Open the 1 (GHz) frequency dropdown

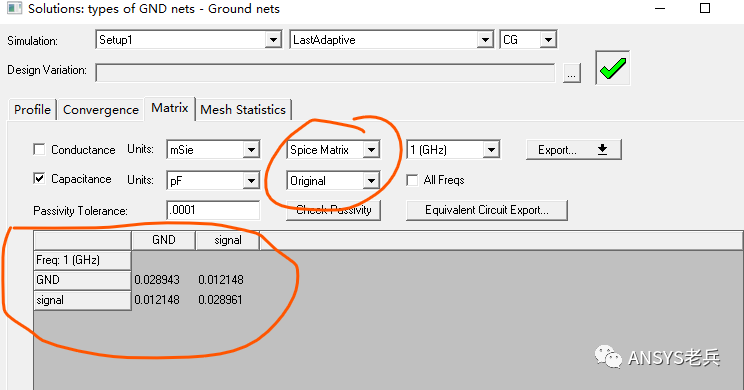coord(491,150)
